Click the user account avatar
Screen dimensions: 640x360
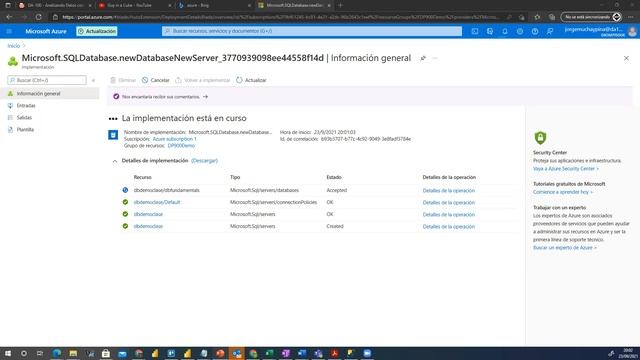click(x=632, y=31)
